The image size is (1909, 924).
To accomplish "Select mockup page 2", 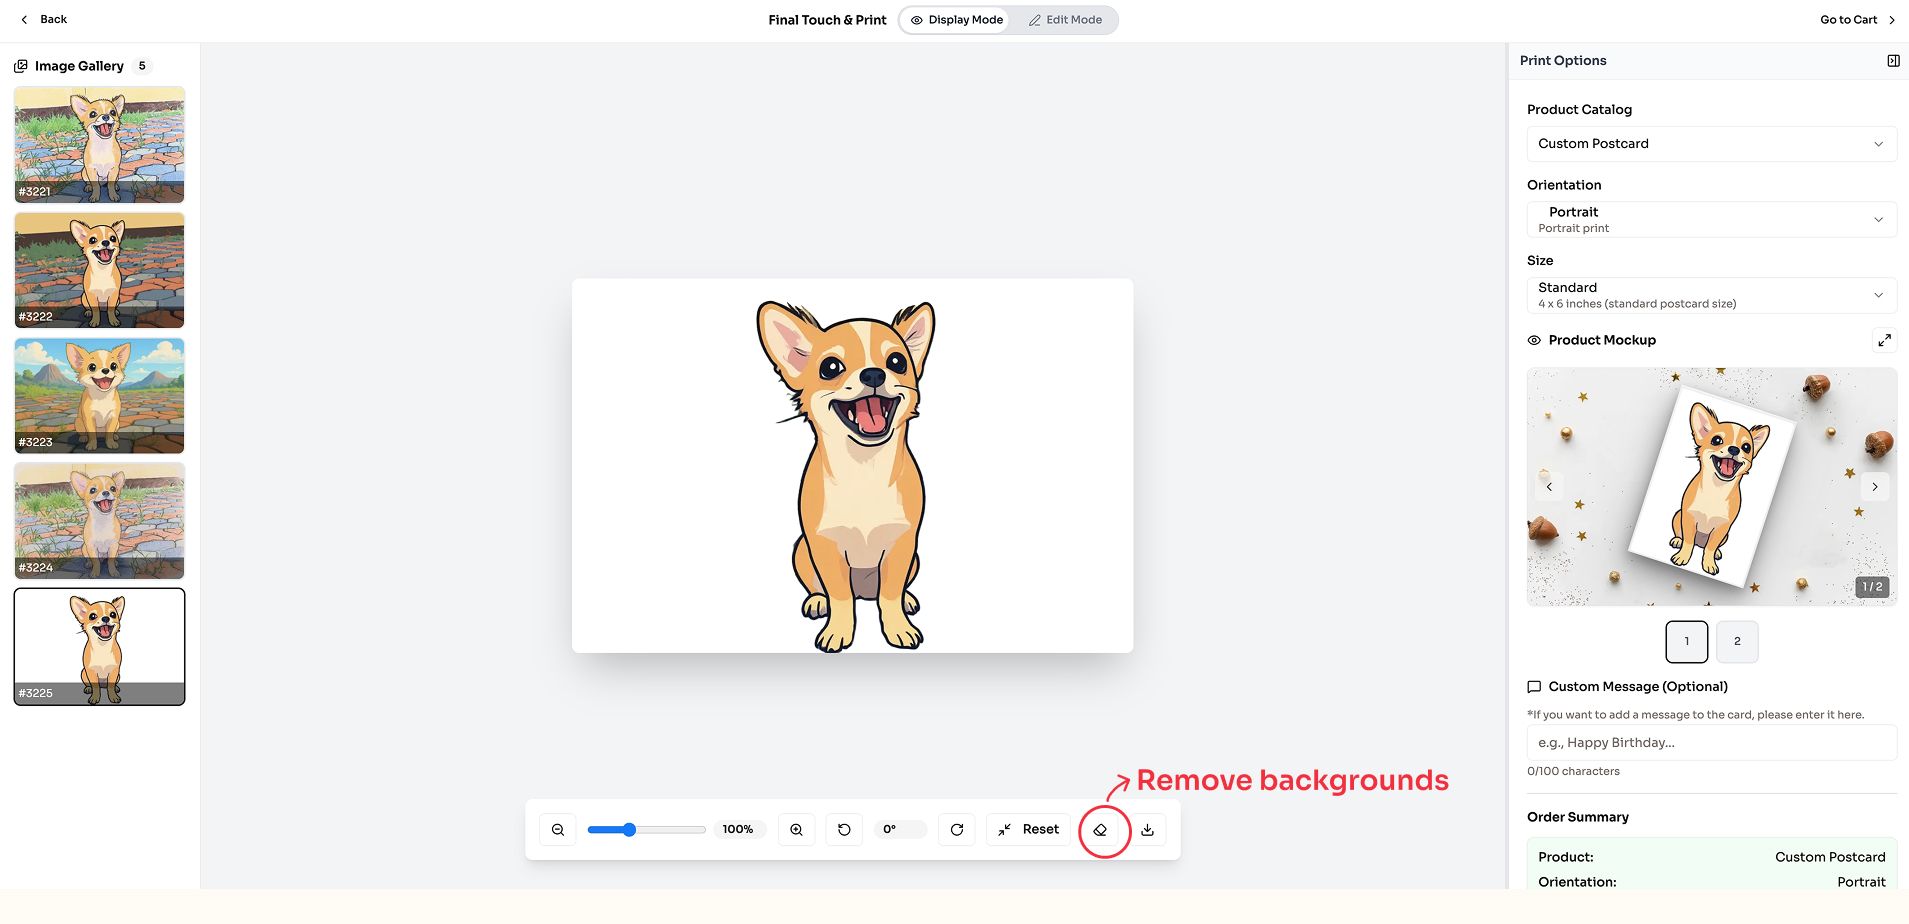I will (1737, 642).
